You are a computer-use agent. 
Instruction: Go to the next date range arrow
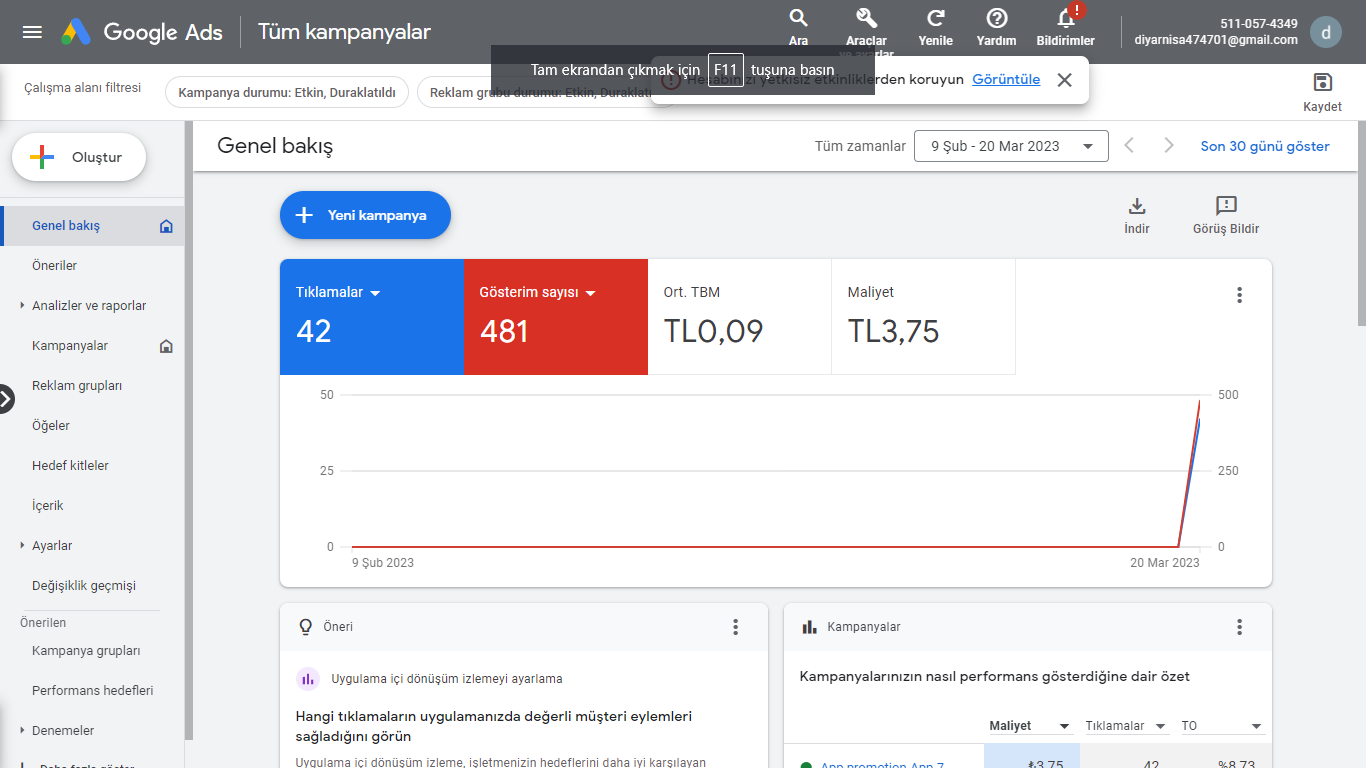1169,146
